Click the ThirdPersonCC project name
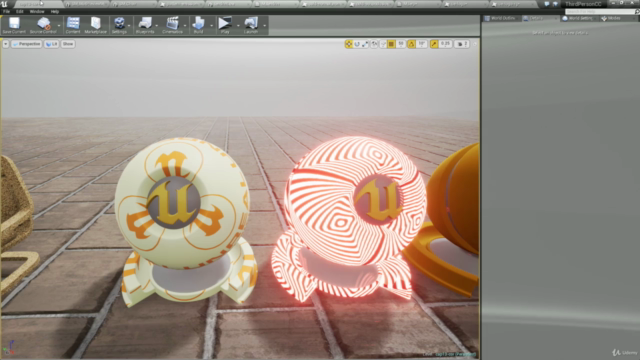The image size is (640, 360). click(x=583, y=4)
